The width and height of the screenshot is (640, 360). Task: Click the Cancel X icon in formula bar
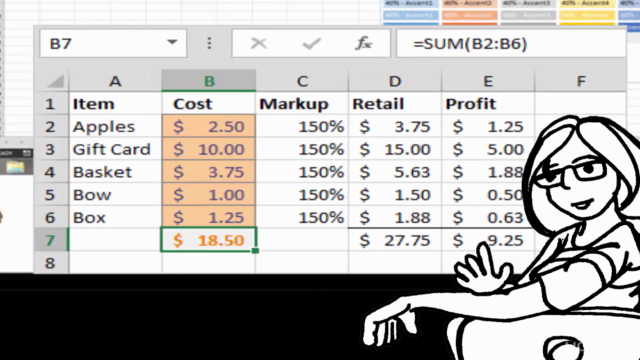[x=259, y=43]
